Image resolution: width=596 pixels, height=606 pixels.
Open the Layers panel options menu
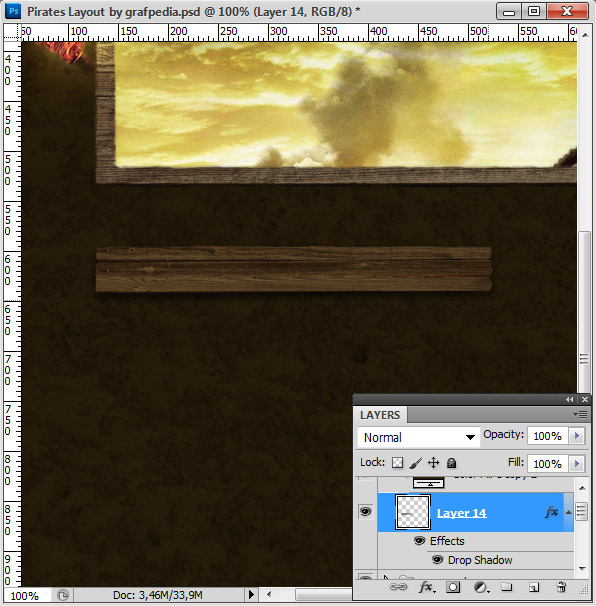[581, 415]
